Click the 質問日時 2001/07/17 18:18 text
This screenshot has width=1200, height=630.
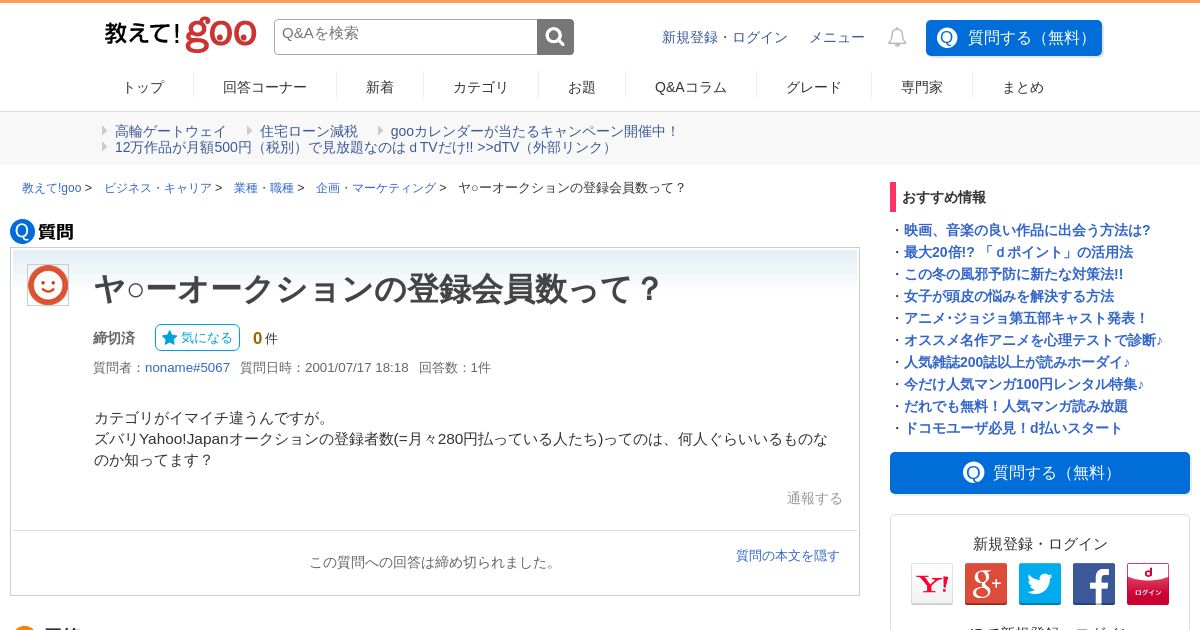coord(324,367)
